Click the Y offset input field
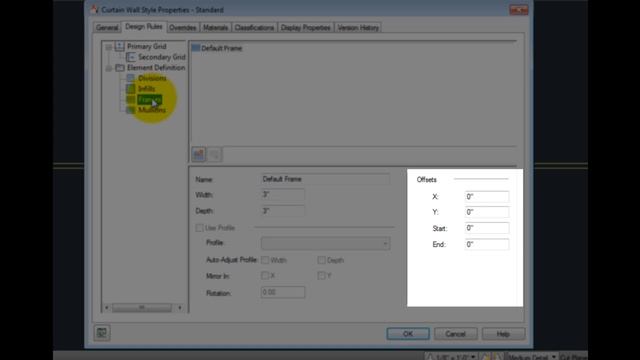 [487, 212]
